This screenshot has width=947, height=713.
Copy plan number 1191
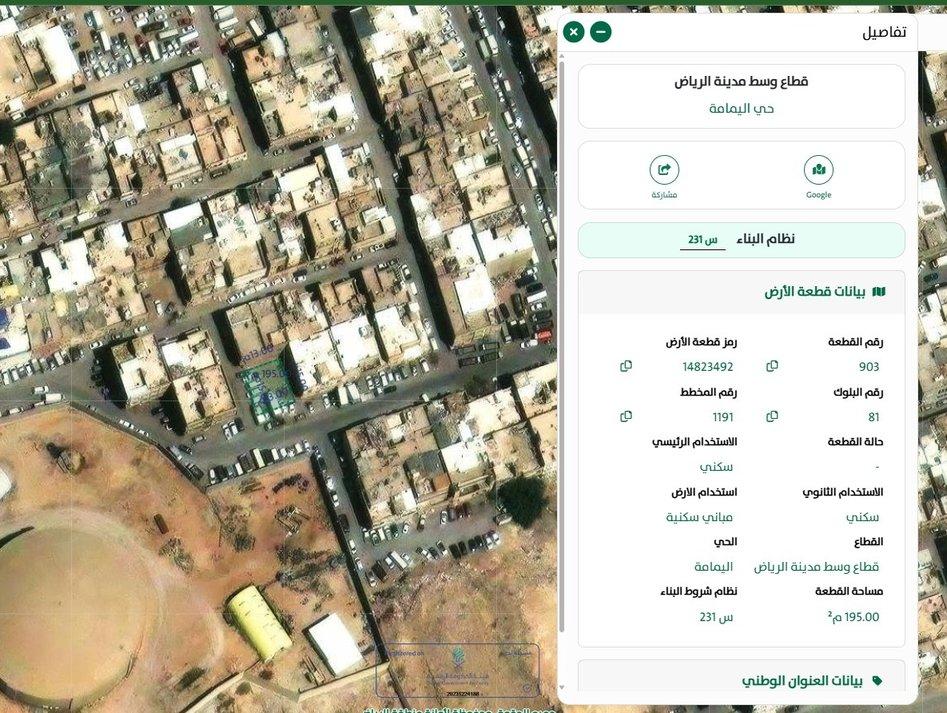[x=626, y=416]
